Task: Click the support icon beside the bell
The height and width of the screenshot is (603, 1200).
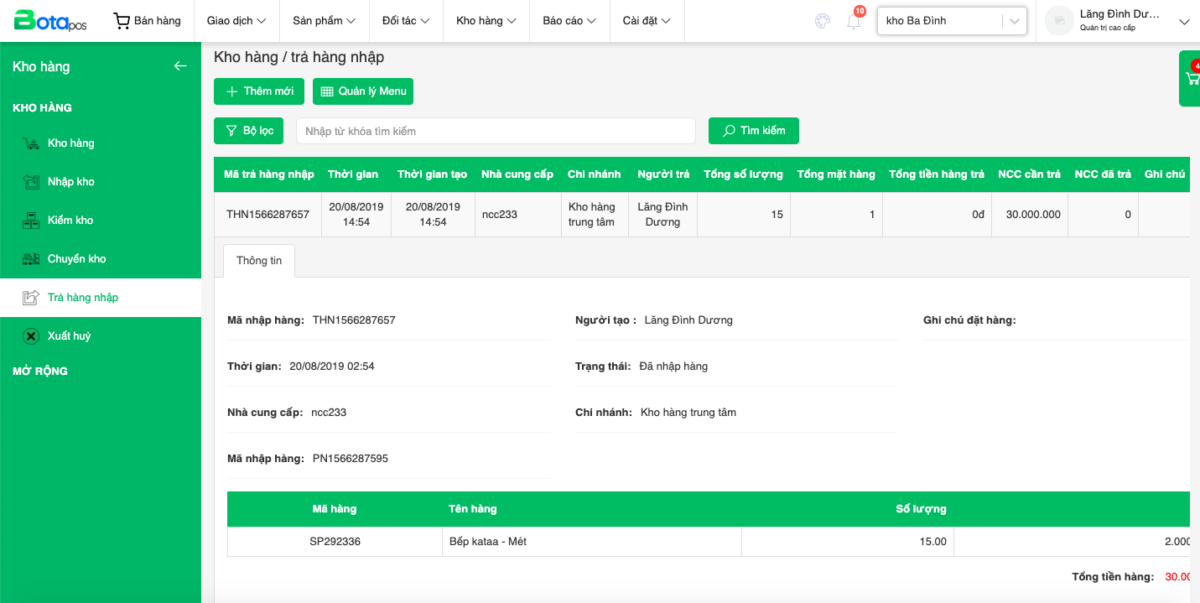Action: coord(822,21)
